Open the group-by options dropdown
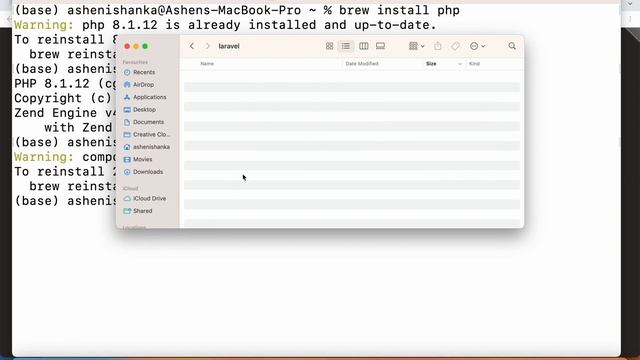Image resolution: width=640 pixels, height=360 pixels. 416,46
